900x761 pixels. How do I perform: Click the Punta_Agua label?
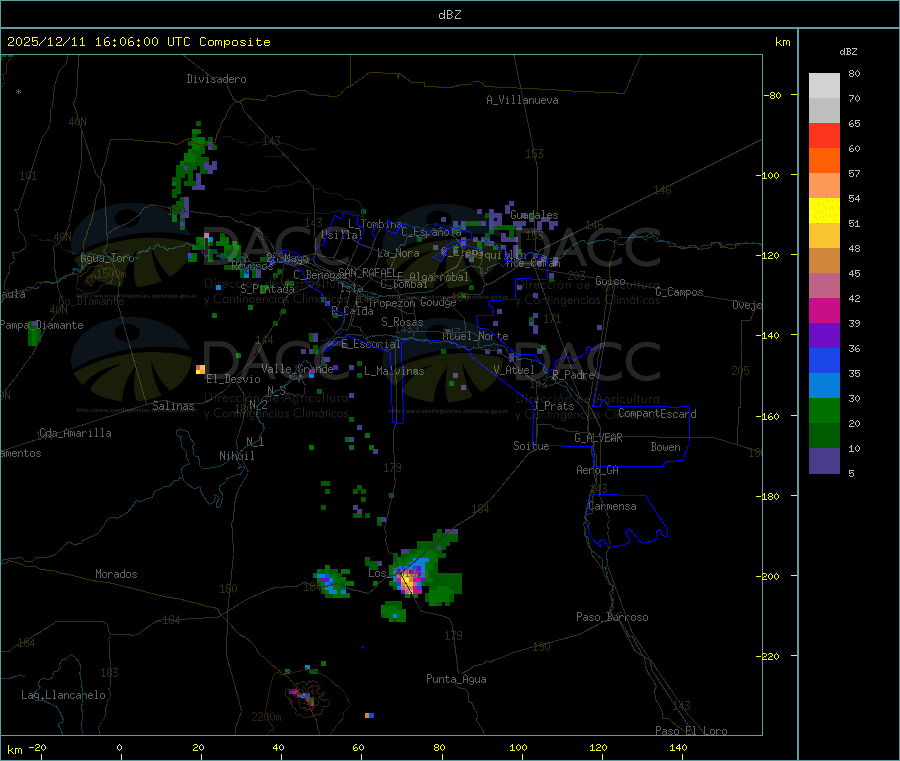coord(456,679)
